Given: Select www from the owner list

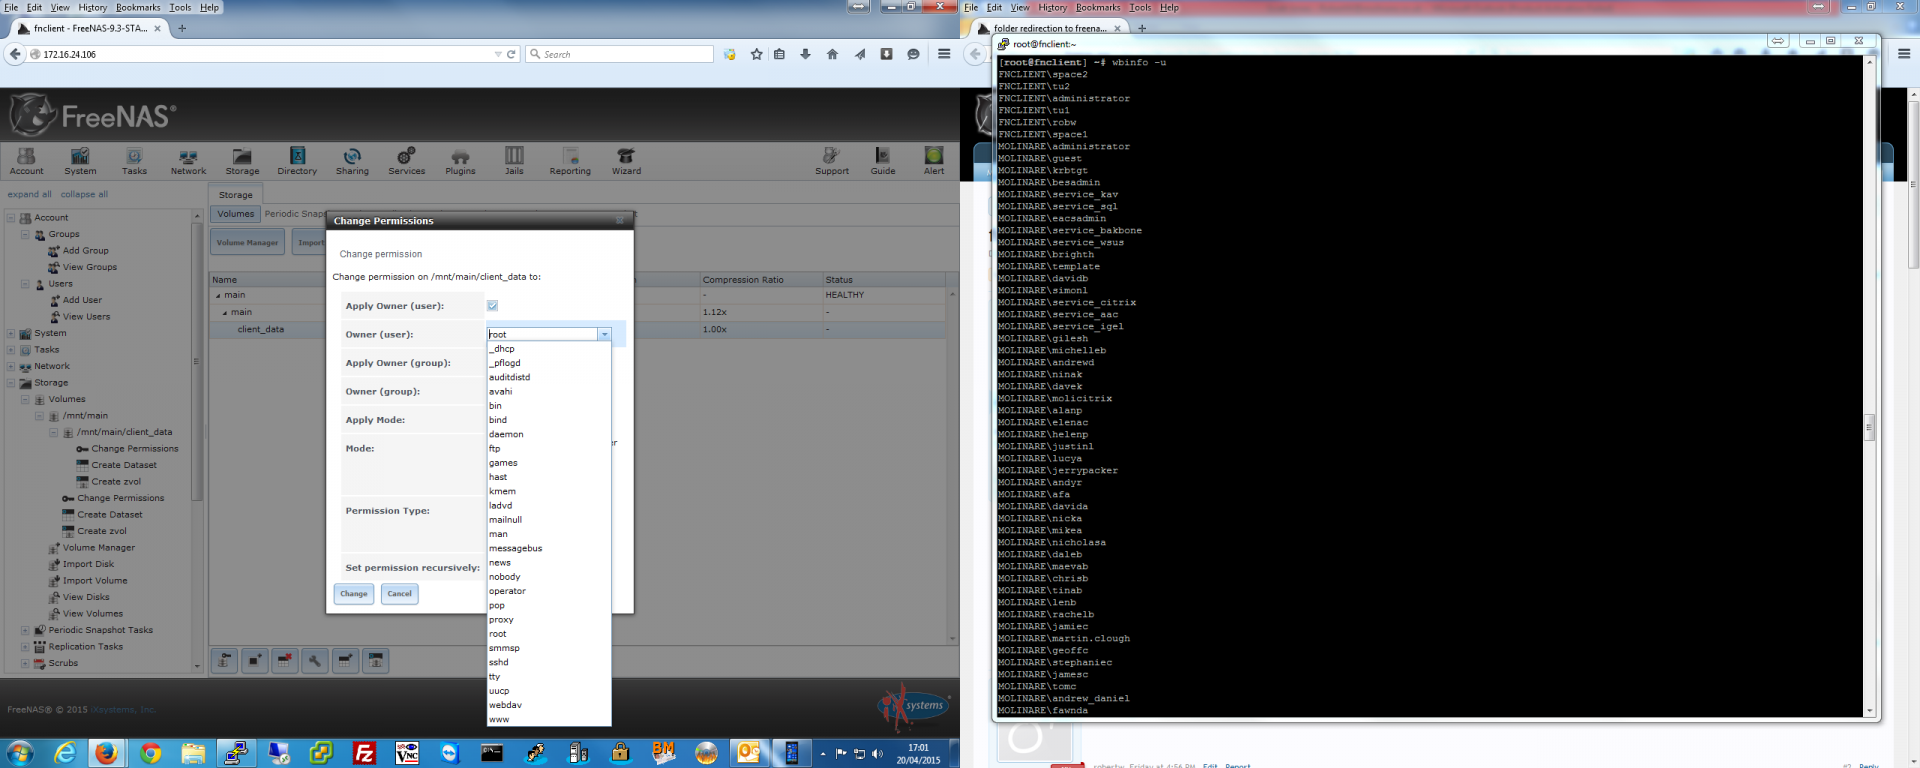Looking at the screenshot, I should (x=548, y=720).
